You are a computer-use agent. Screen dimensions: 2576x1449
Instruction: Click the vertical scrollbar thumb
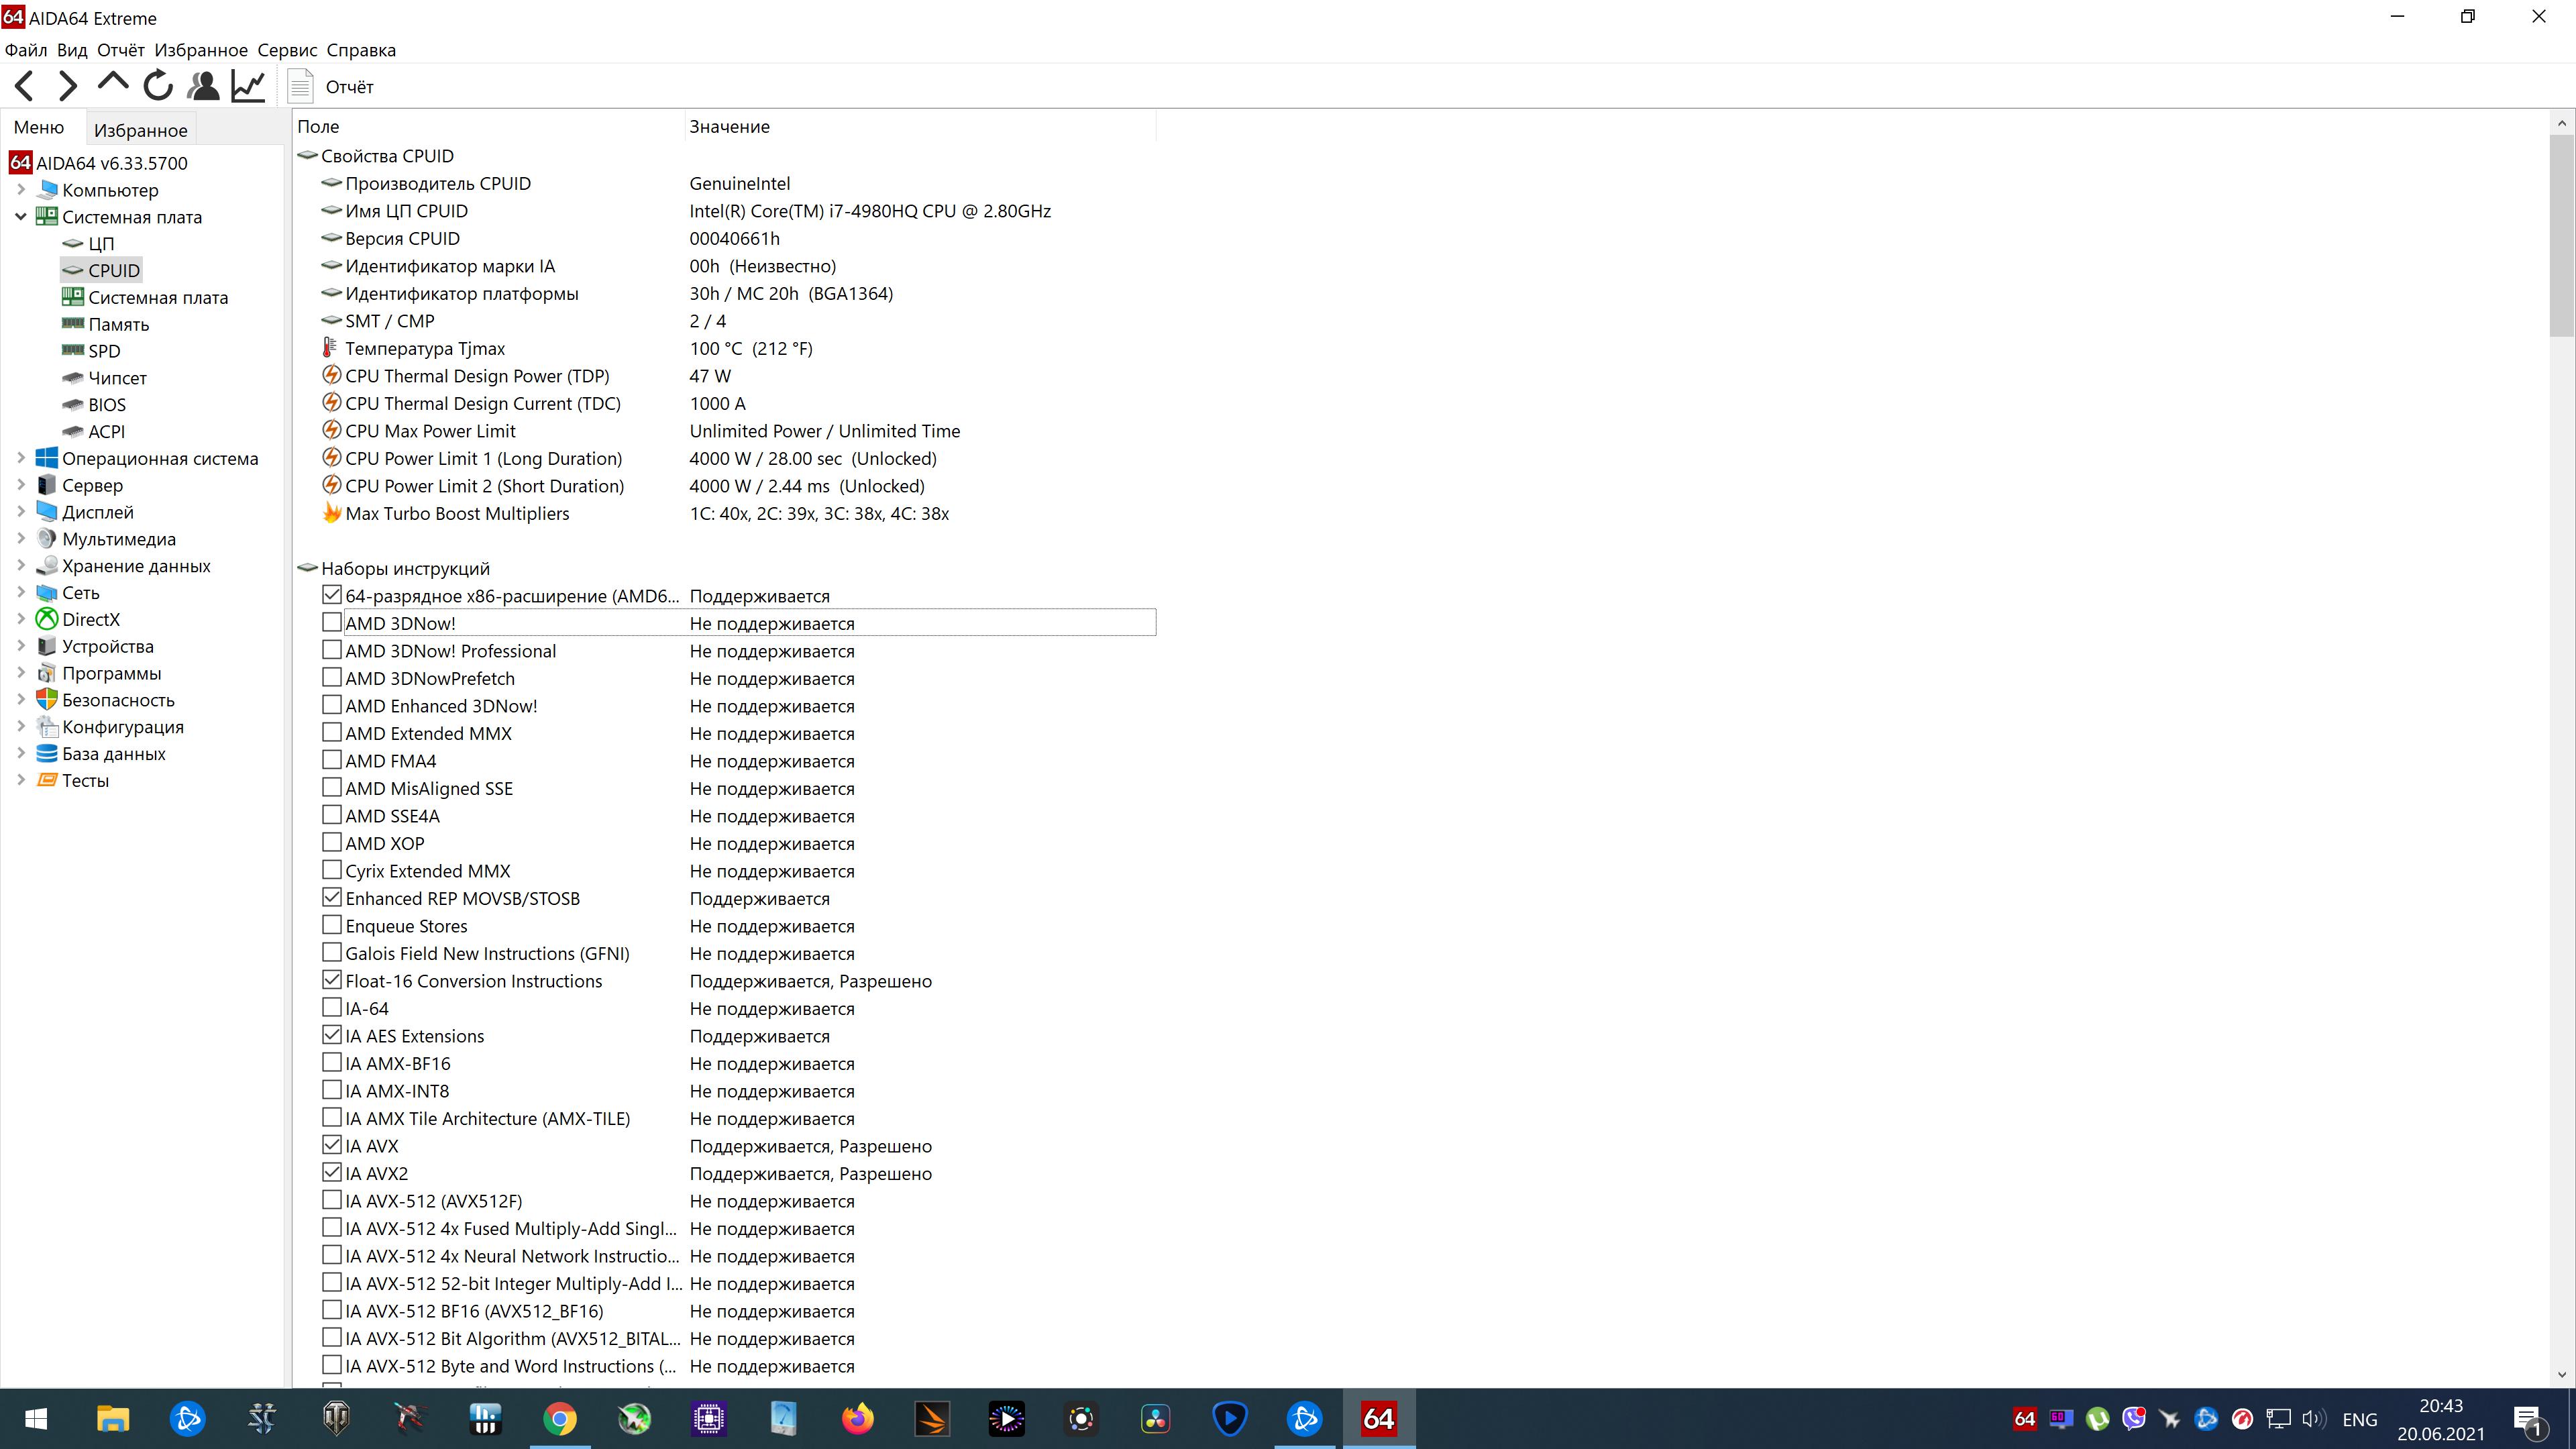[2561, 235]
